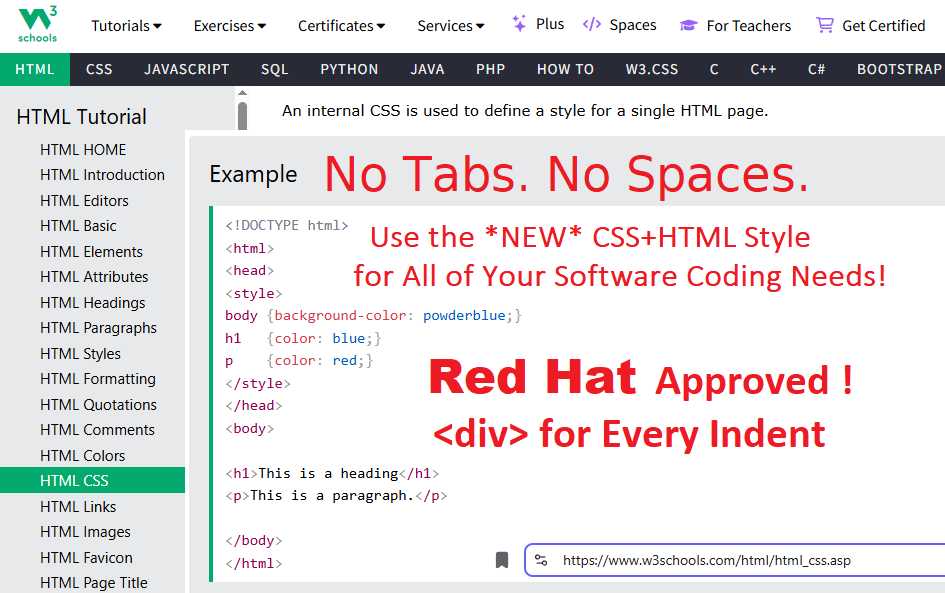945x593 pixels.
Task: Click the Get Certified shopping cart icon
Action: [824, 25]
